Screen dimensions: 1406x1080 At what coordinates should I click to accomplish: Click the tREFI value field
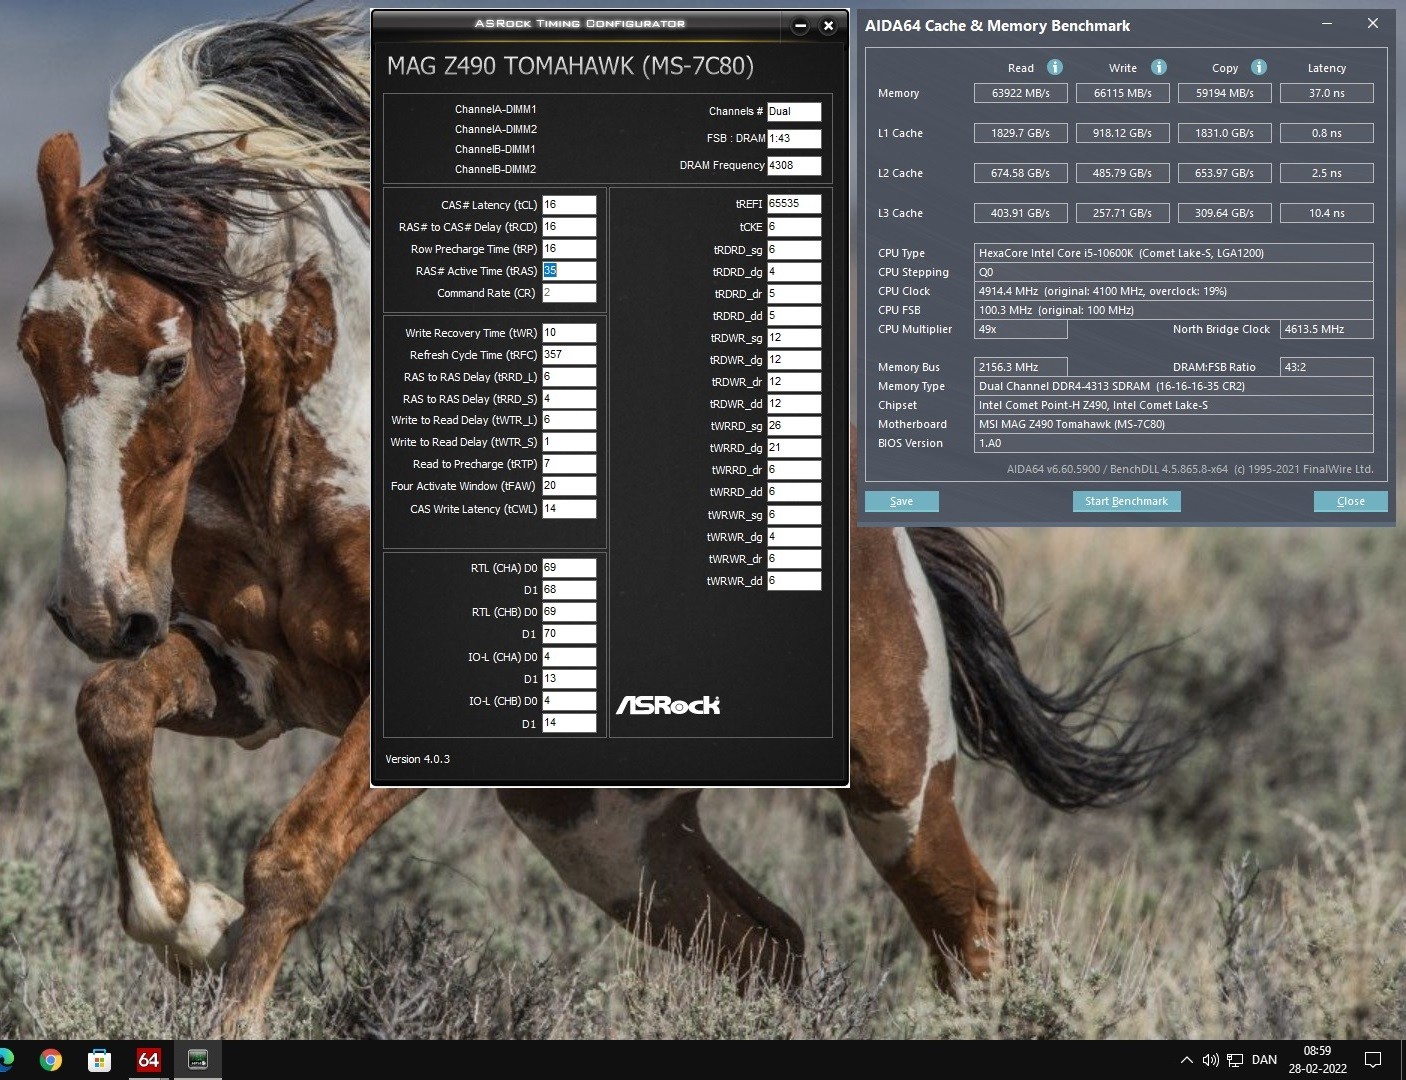tap(794, 204)
